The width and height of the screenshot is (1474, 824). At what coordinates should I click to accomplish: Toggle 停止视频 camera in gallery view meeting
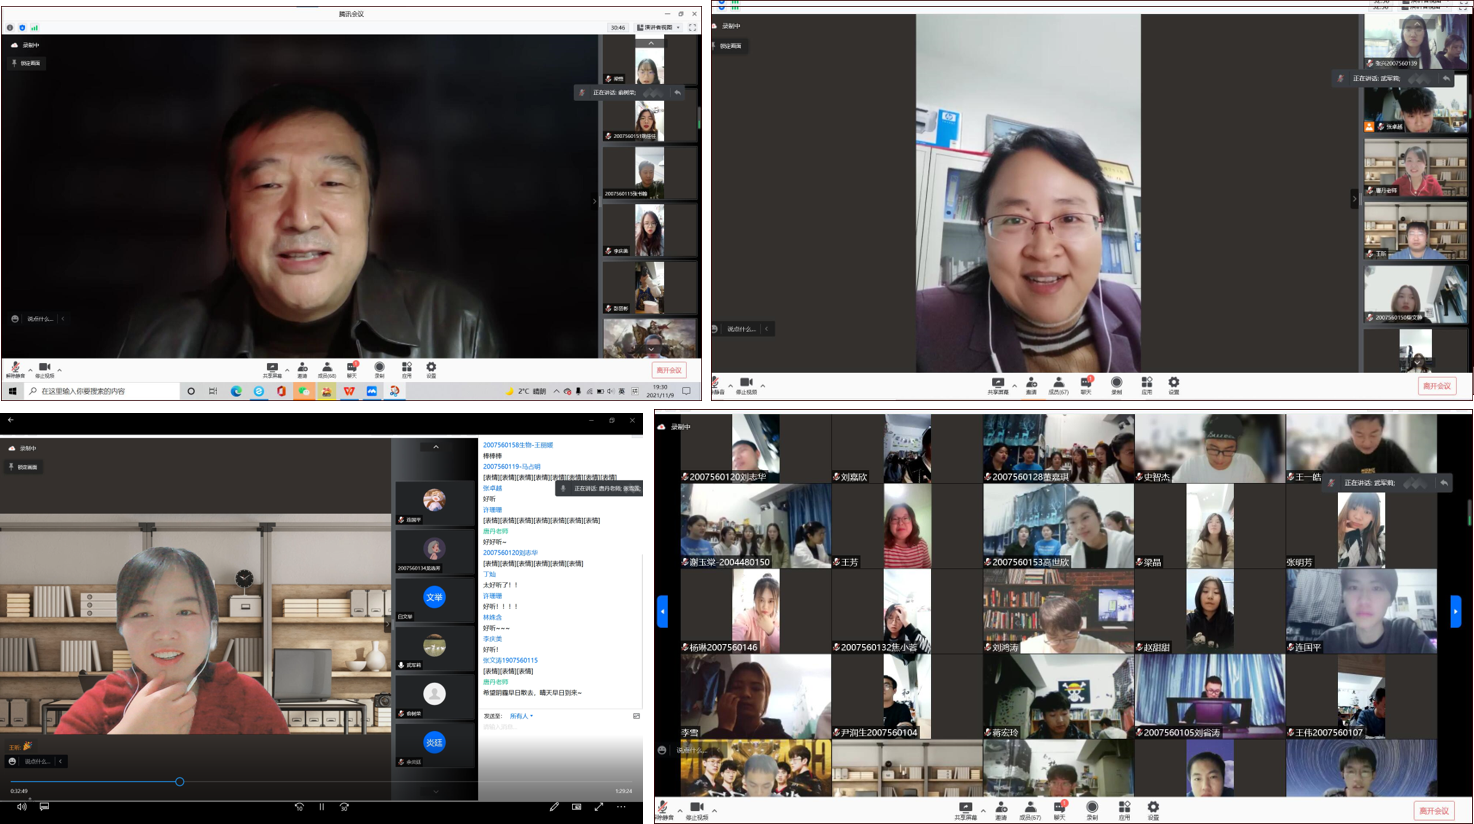tap(697, 810)
